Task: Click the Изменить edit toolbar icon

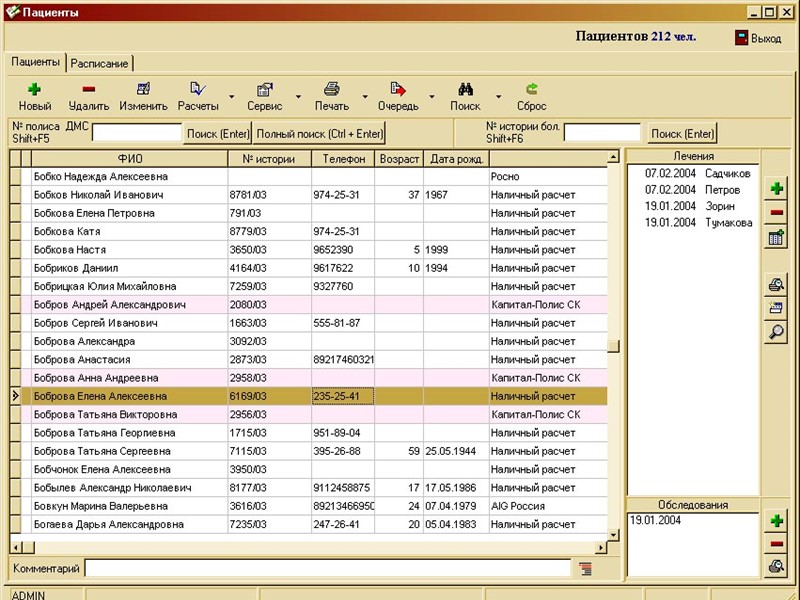Action: coord(143,90)
